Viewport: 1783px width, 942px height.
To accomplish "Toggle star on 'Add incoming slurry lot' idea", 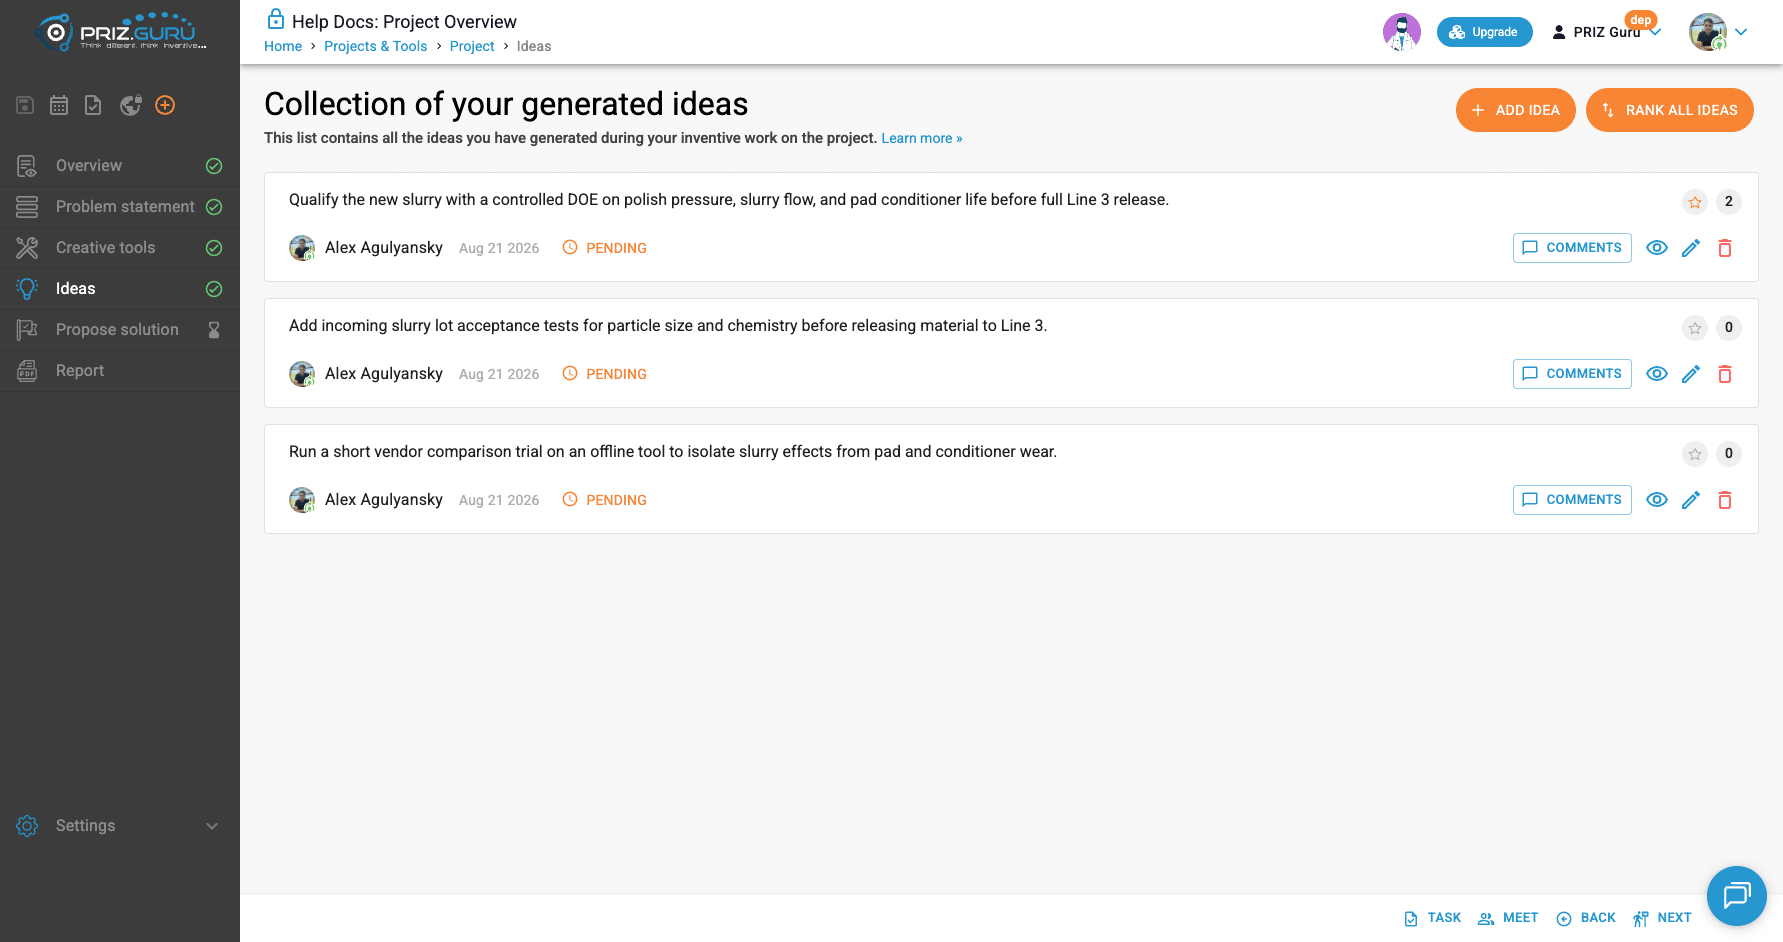I will click(1695, 328).
